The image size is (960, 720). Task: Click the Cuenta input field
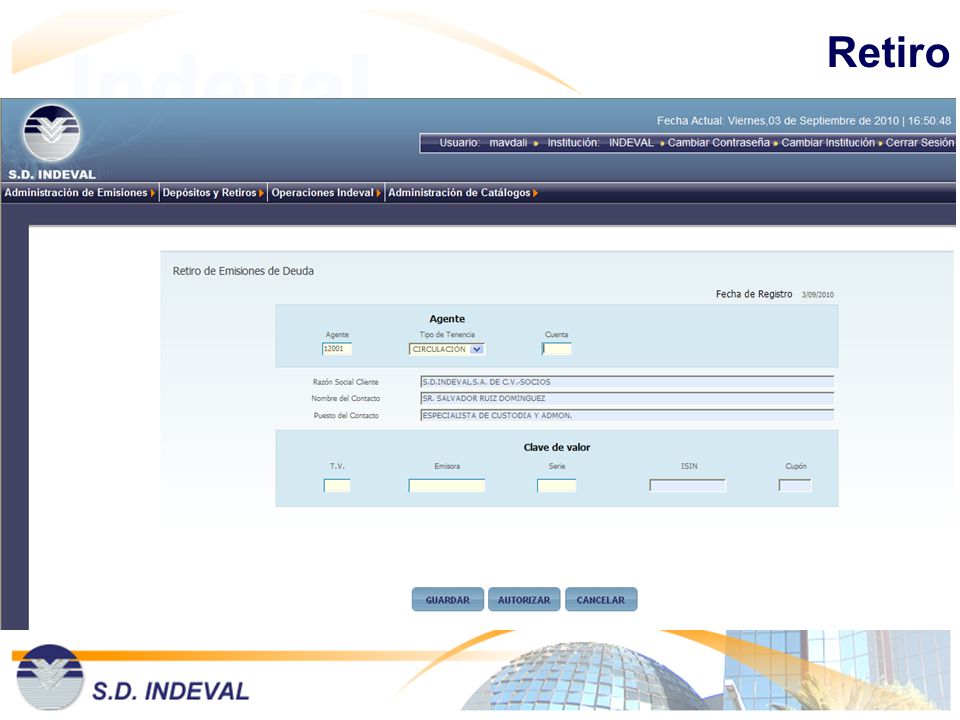point(557,349)
